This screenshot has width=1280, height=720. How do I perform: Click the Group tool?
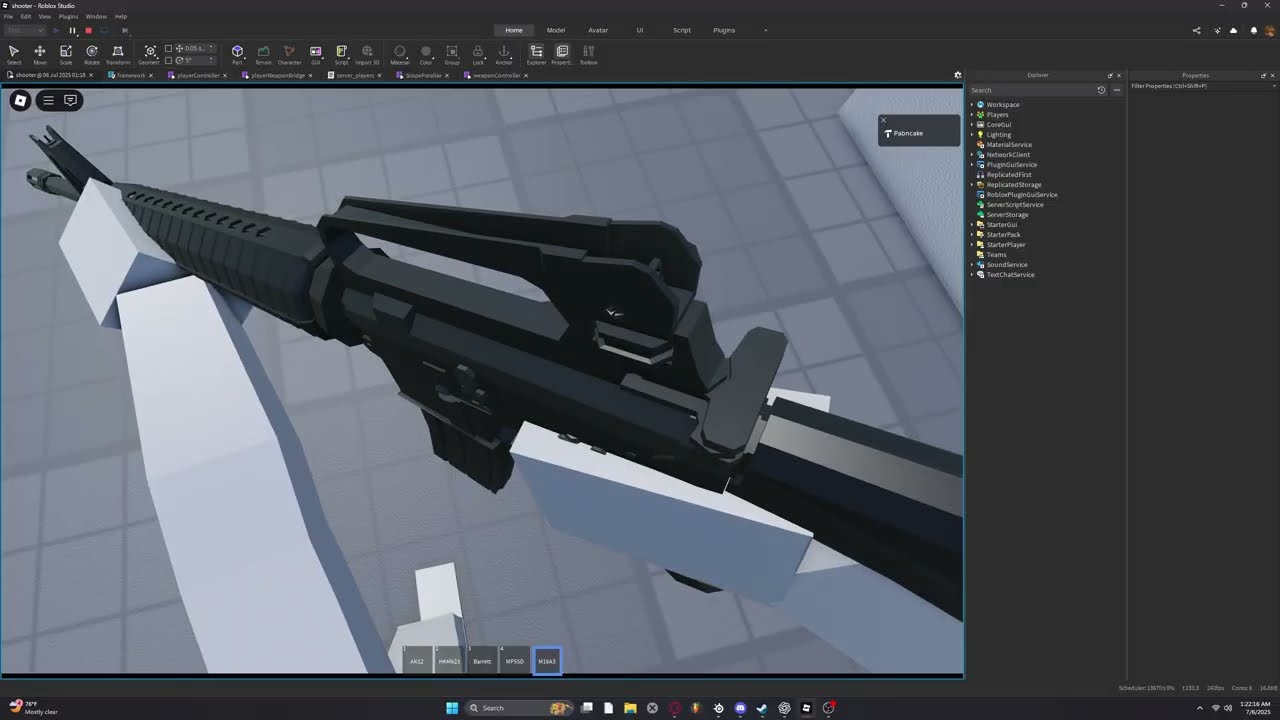452,54
